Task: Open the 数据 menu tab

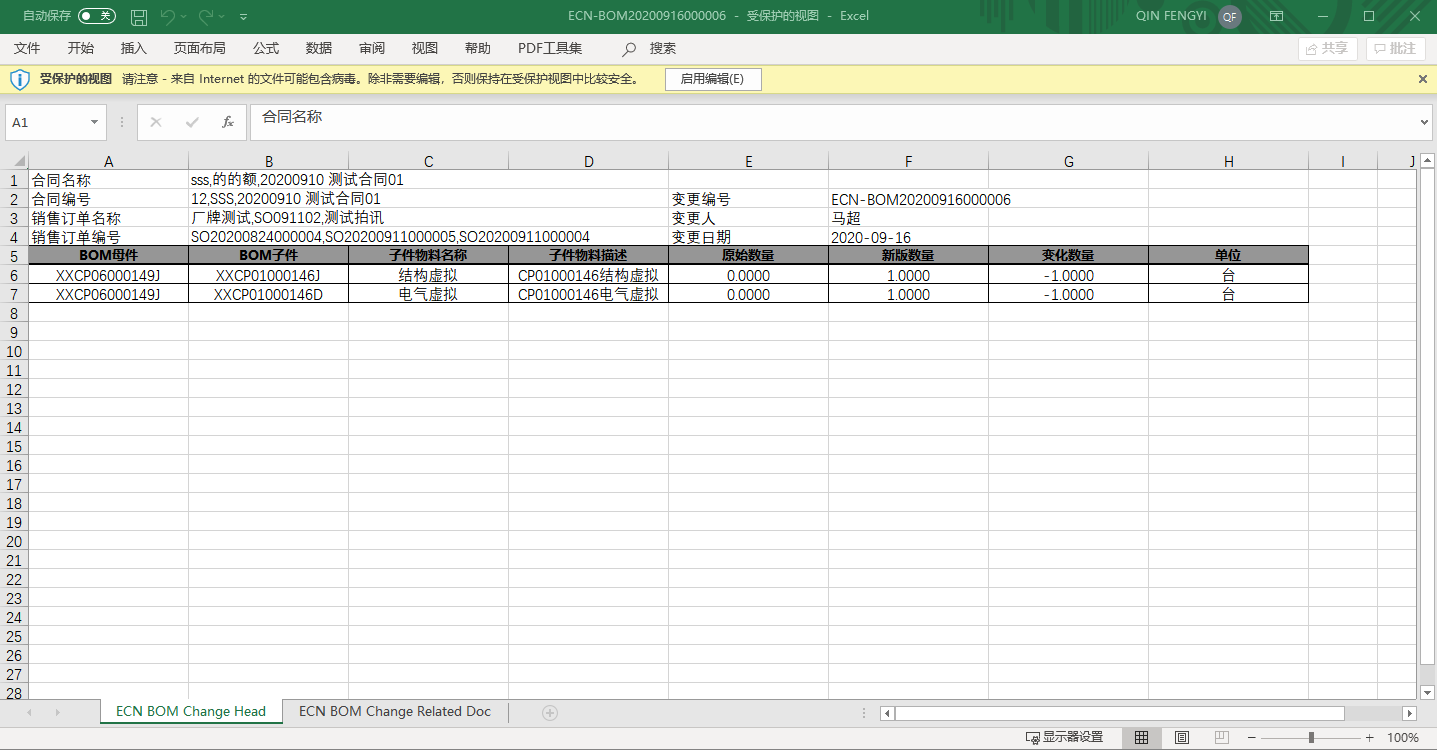Action: coord(319,48)
